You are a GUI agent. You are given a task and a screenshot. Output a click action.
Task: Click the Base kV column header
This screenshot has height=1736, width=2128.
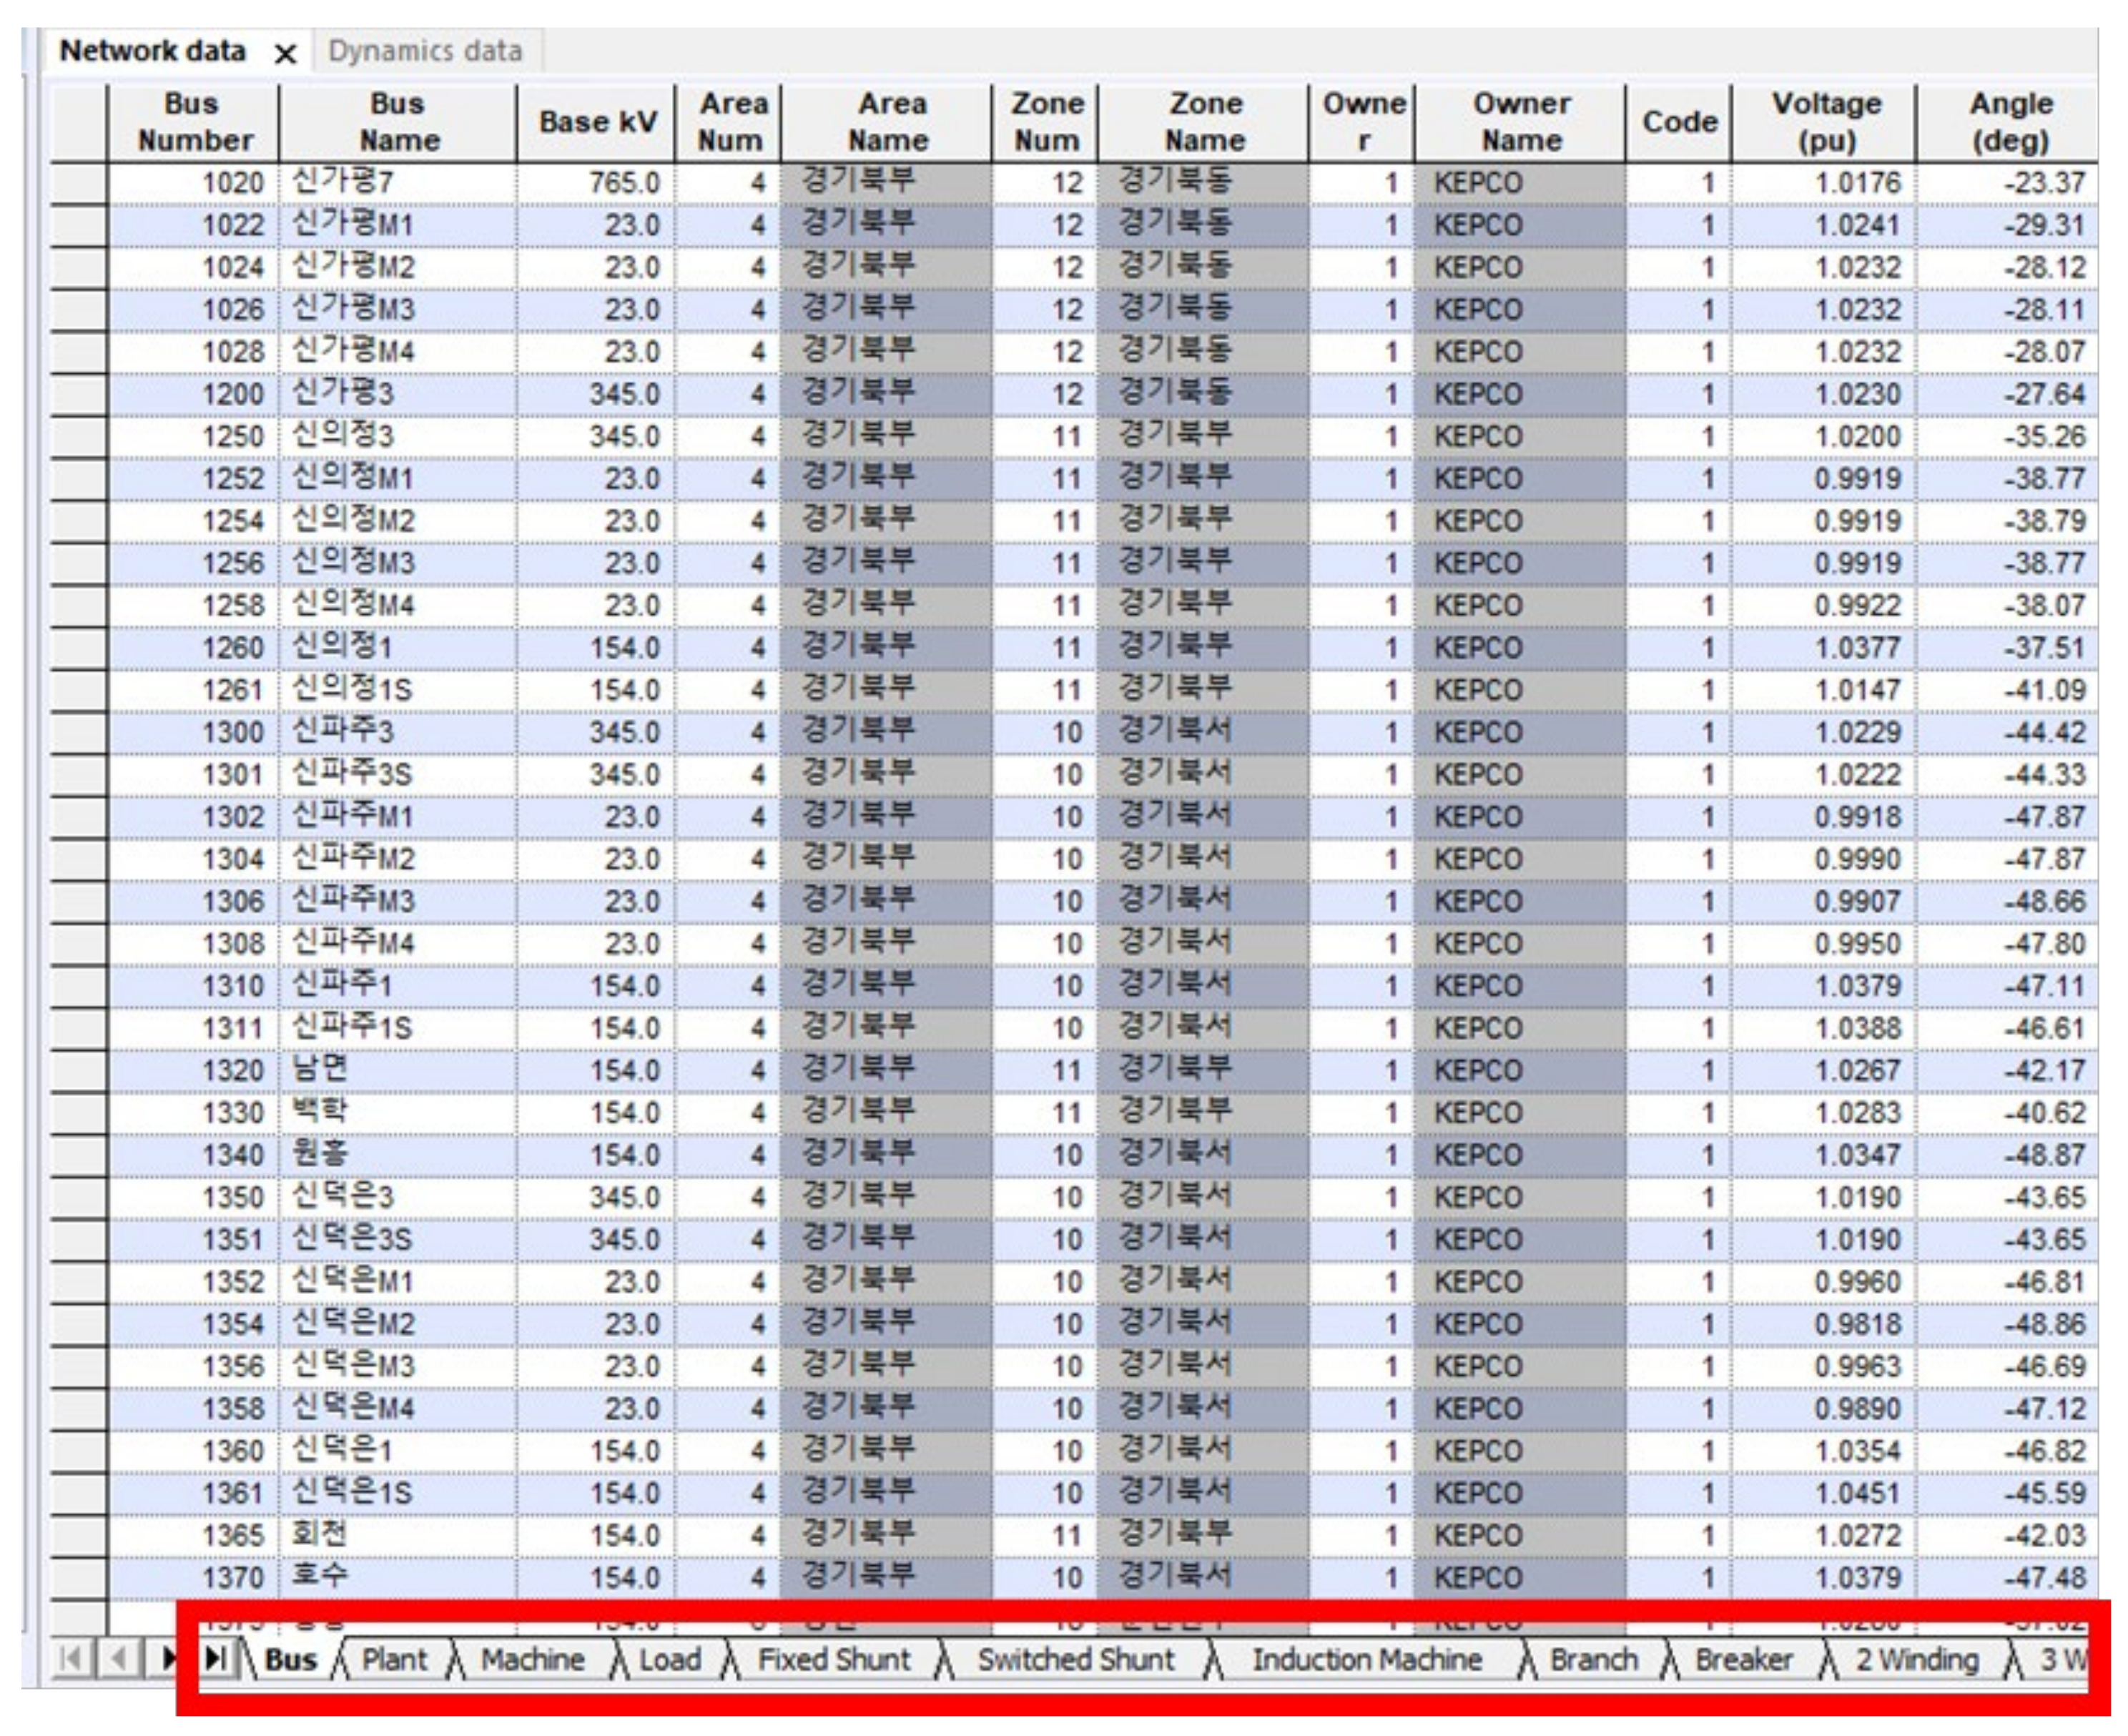(597, 122)
